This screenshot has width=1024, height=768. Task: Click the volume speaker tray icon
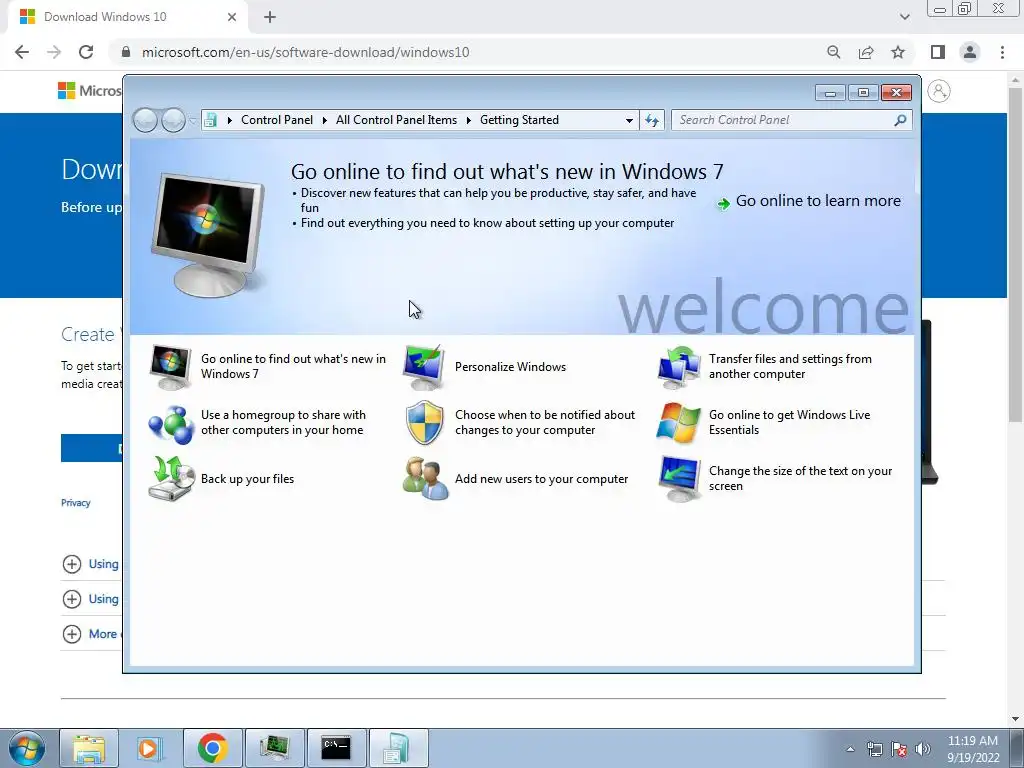[x=923, y=749]
